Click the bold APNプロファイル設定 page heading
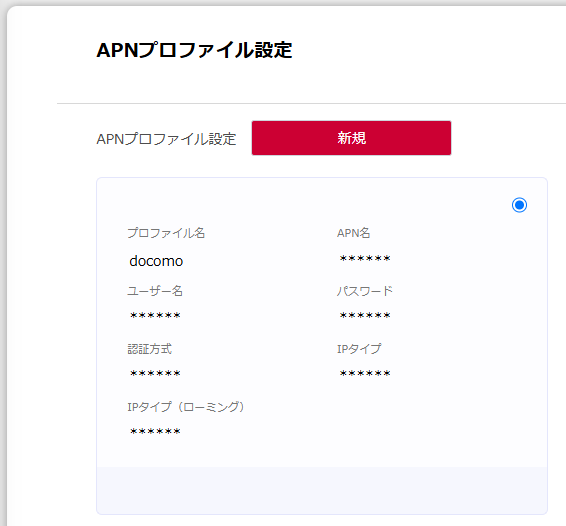This screenshot has height=526, width=566. click(x=194, y=50)
